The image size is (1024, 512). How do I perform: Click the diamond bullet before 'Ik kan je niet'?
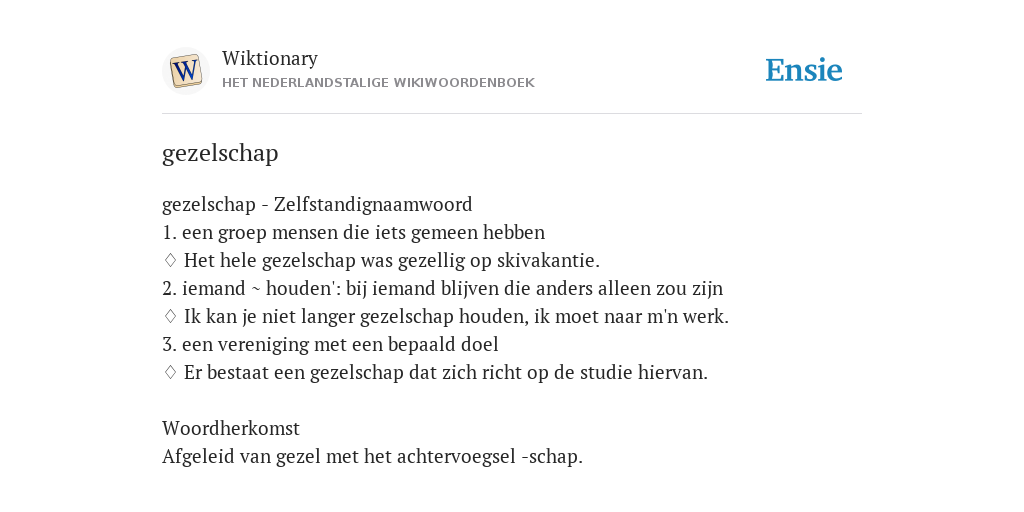[x=170, y=317]
